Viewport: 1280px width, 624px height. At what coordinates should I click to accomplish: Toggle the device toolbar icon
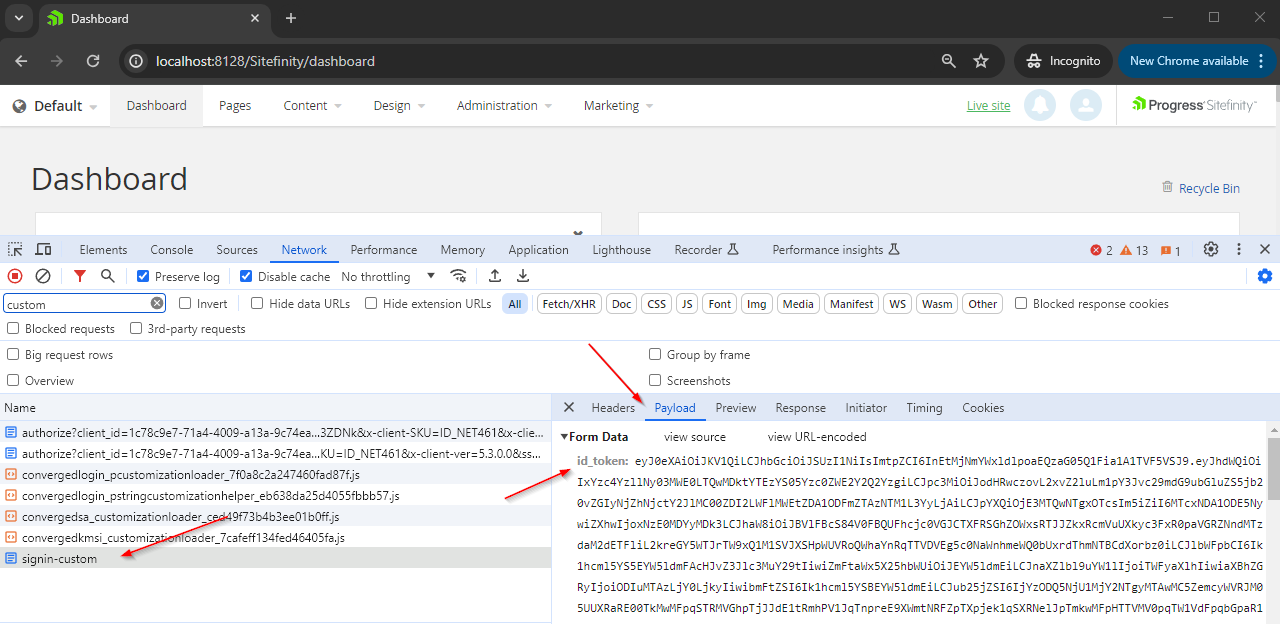coord(43,249)
